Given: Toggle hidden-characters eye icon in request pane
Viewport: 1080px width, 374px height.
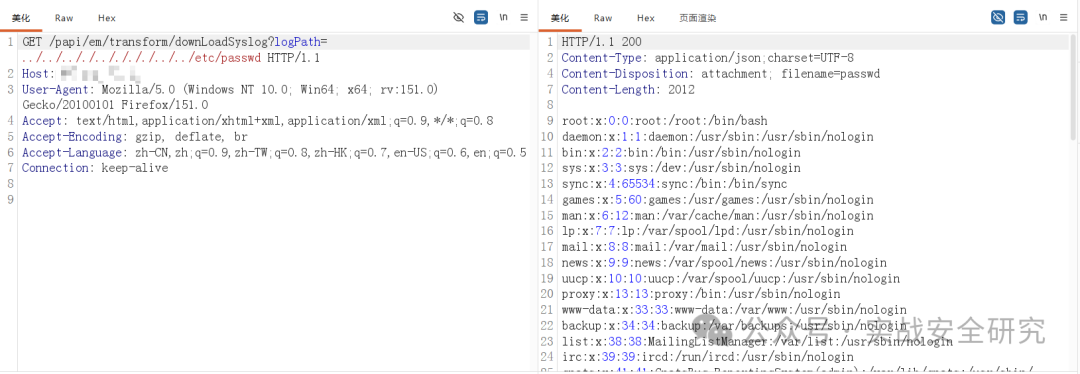Looking at the screenshot, I should click(x=458, y=17).
